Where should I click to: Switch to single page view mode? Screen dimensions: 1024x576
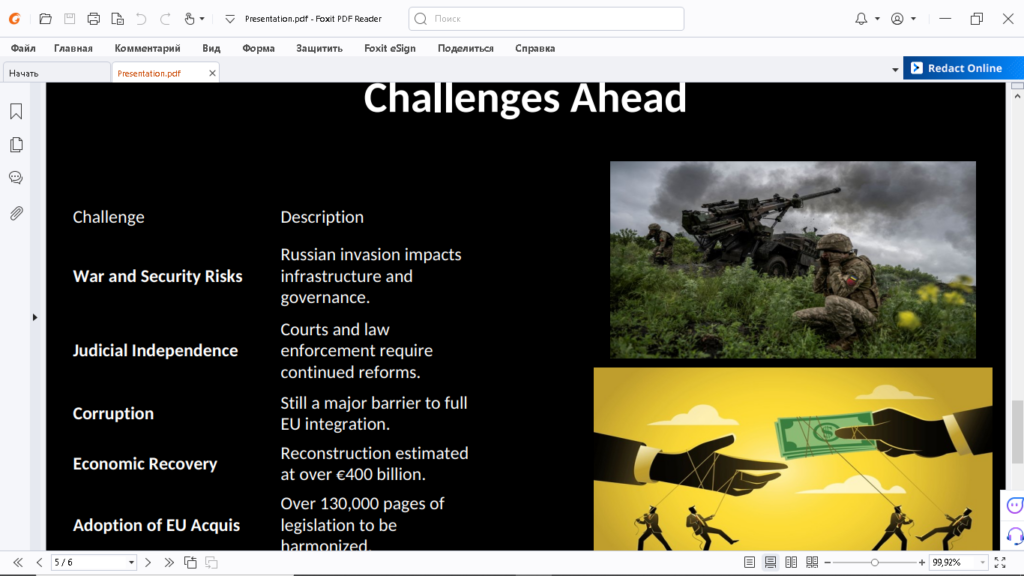[x=750, y=563]
